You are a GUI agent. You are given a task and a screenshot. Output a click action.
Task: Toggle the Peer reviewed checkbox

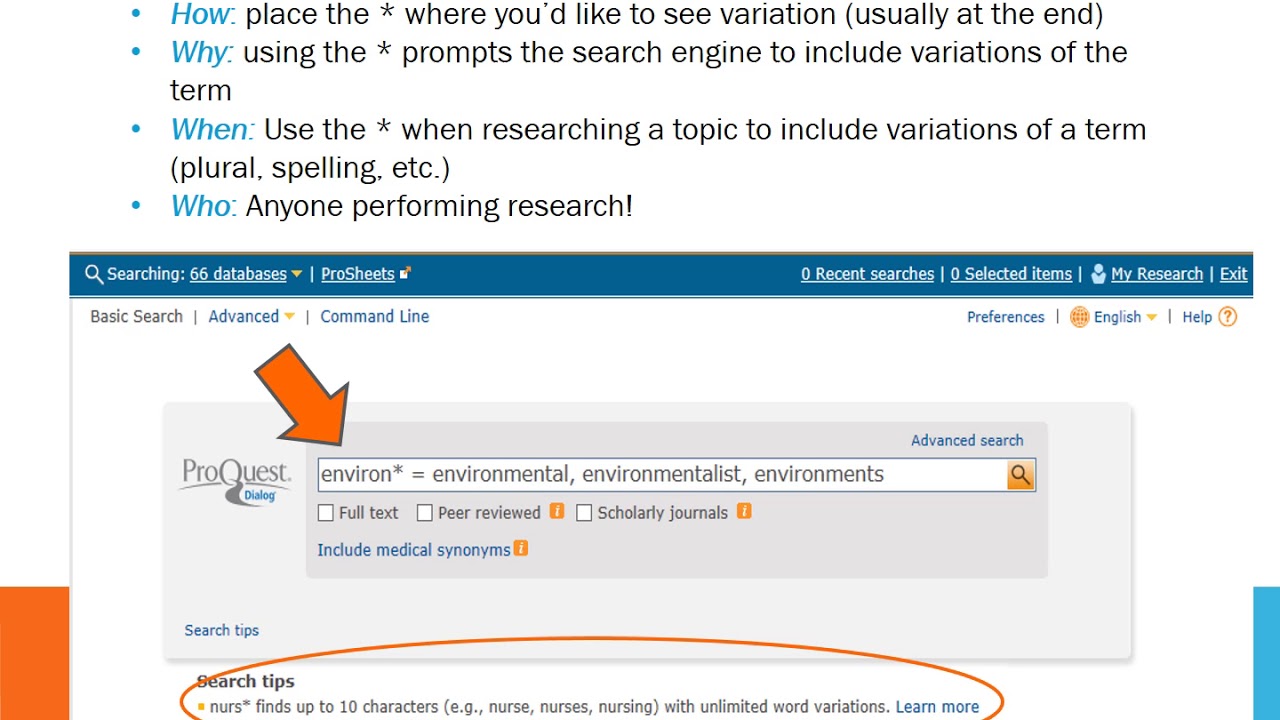tap(425, 513)
